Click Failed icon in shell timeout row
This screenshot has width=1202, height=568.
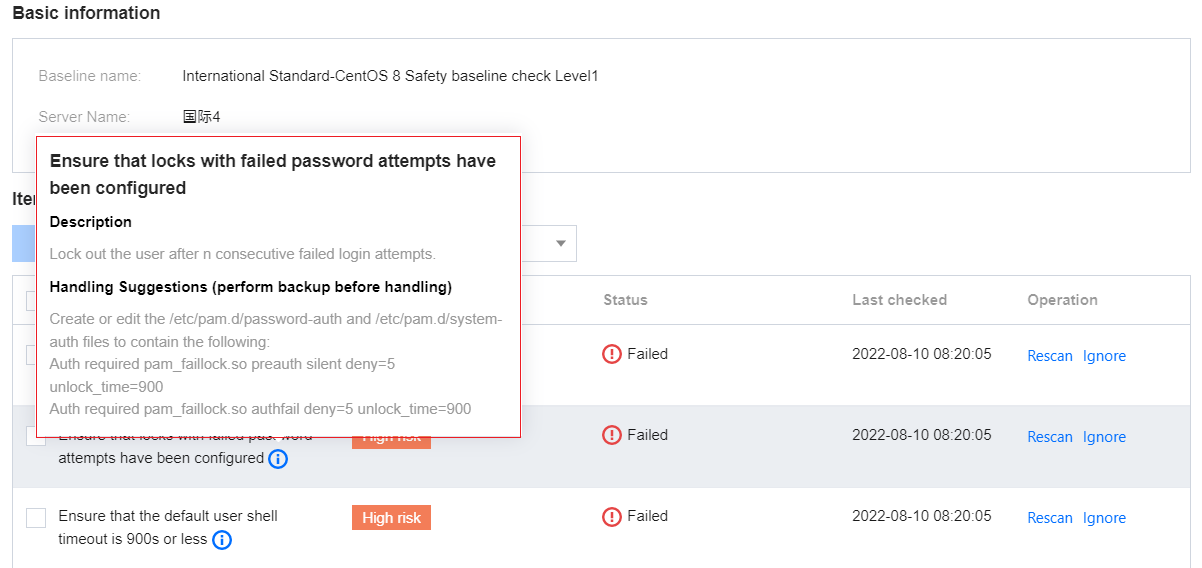point(612,516)
